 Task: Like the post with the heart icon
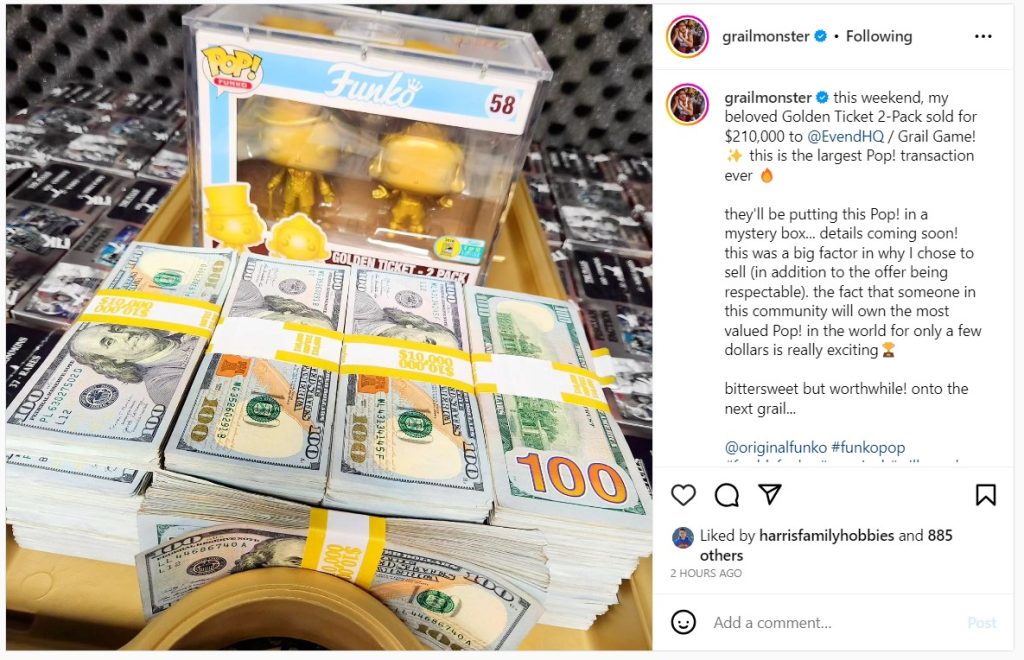click(x=683, y=495)
